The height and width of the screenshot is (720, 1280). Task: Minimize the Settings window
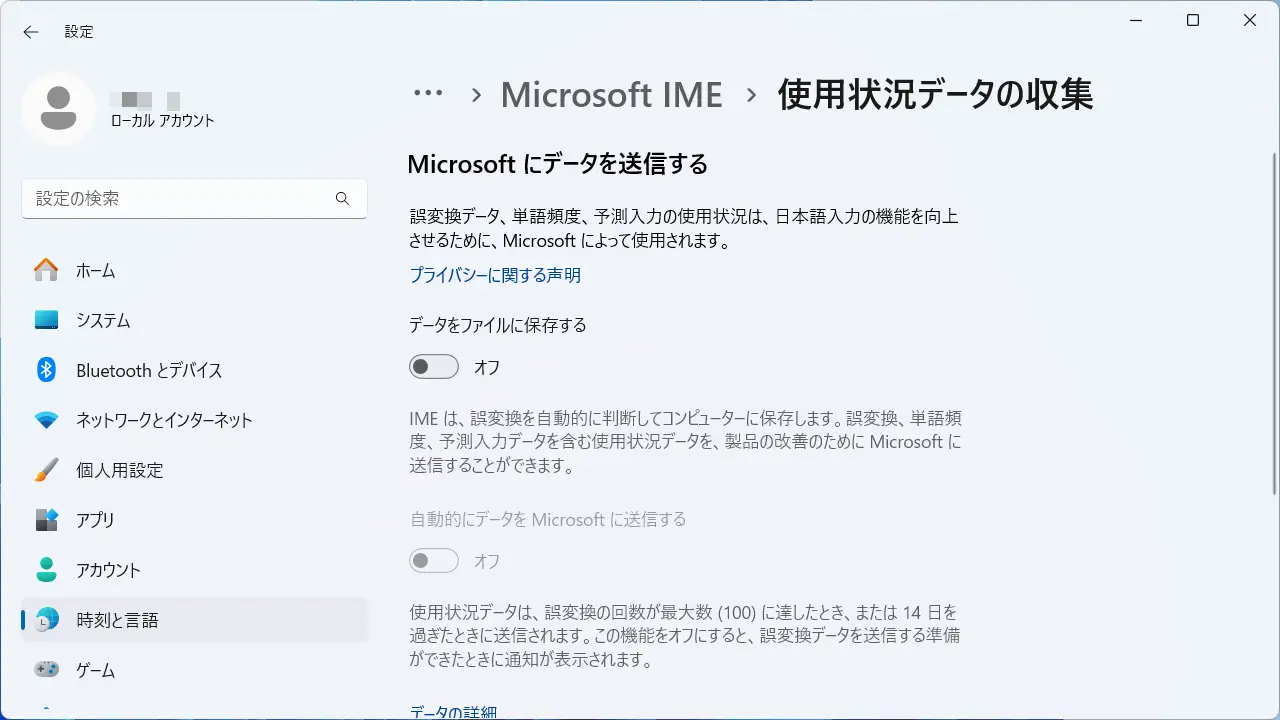pyautogui.click(x=1136, y=20)
